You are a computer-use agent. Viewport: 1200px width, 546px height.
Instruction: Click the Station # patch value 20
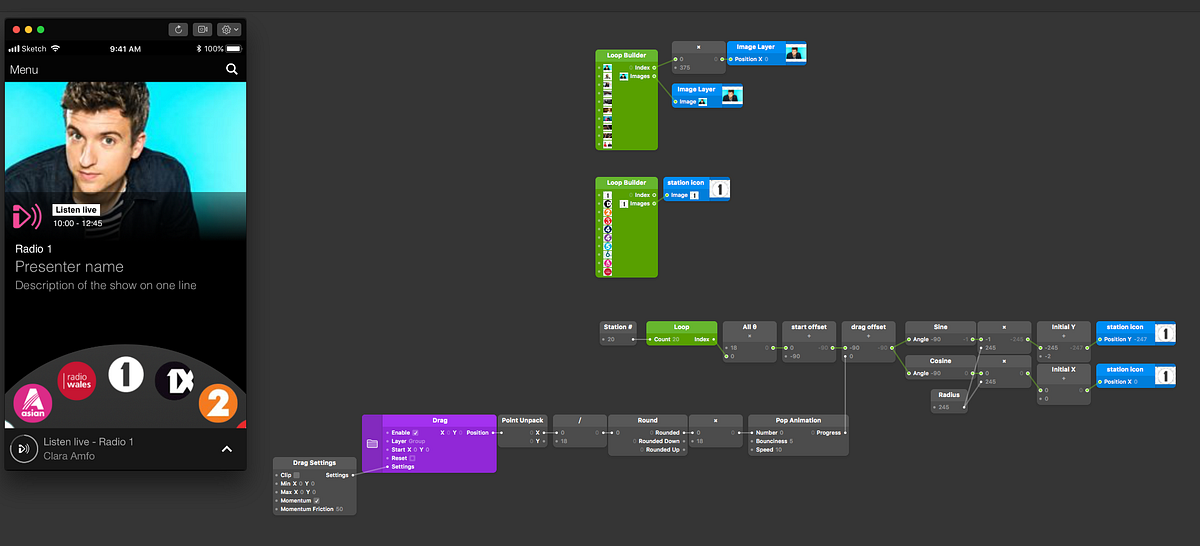pyautogui.click(x=611, y=339)
